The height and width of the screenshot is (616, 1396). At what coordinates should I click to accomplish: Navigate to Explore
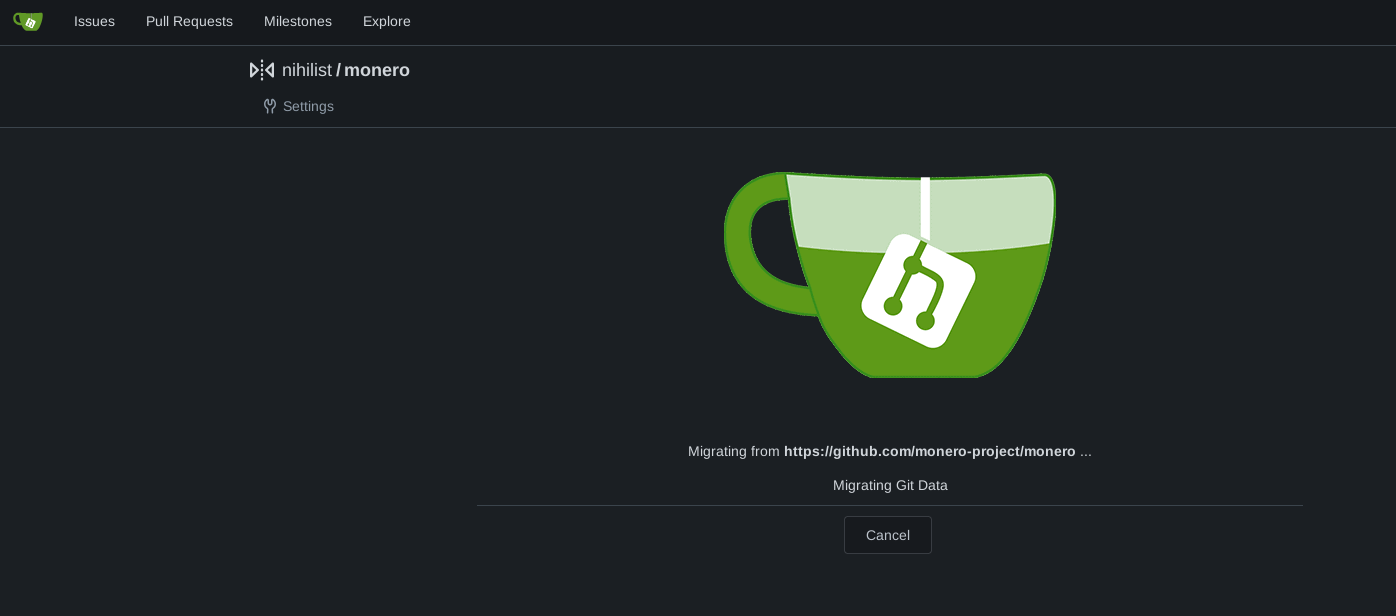(386, 21)
